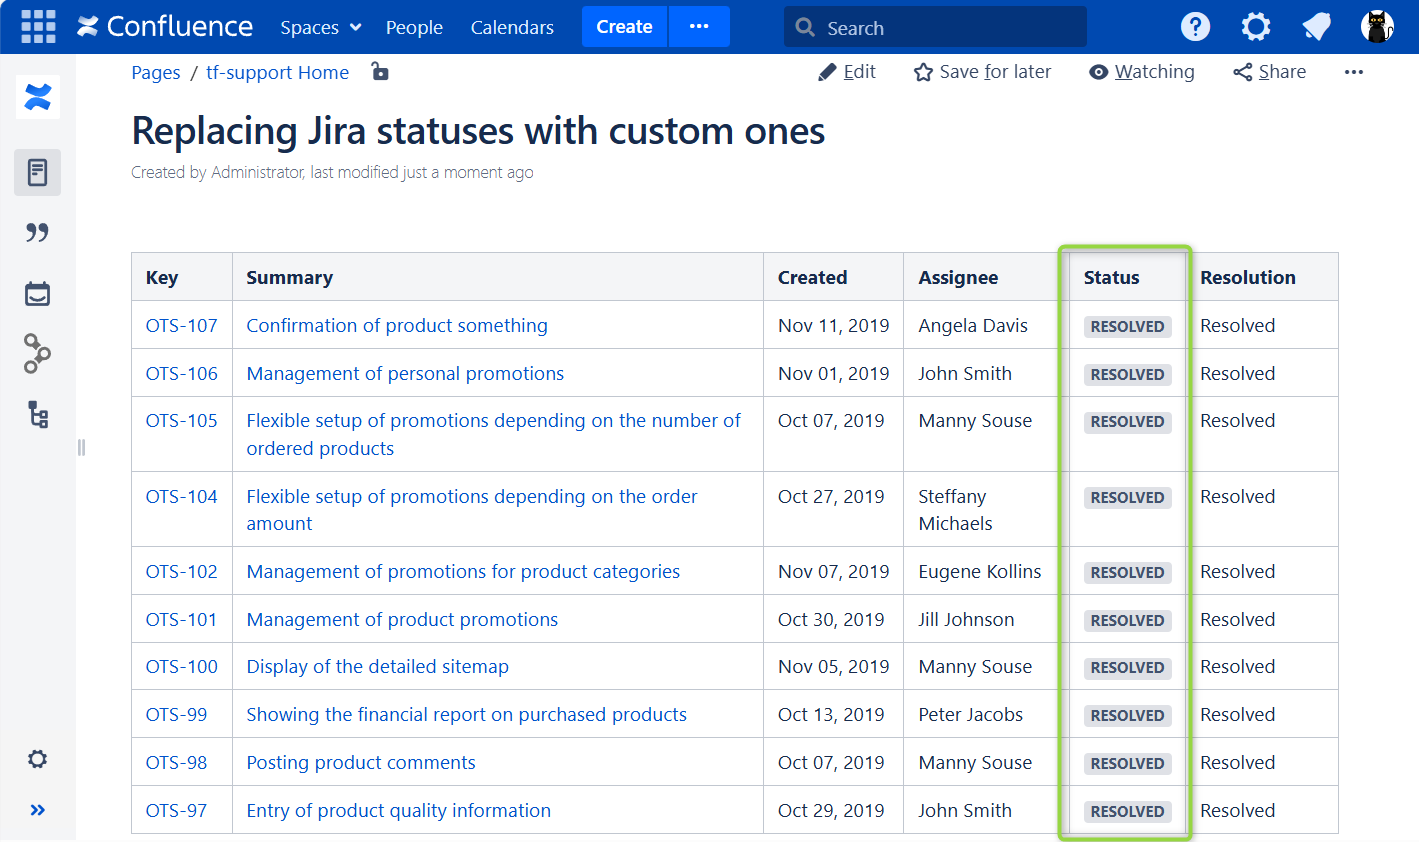Open the calendar icon in sidebar
The height and width of the screenshot is (842, 1419).
coord(38,294)
